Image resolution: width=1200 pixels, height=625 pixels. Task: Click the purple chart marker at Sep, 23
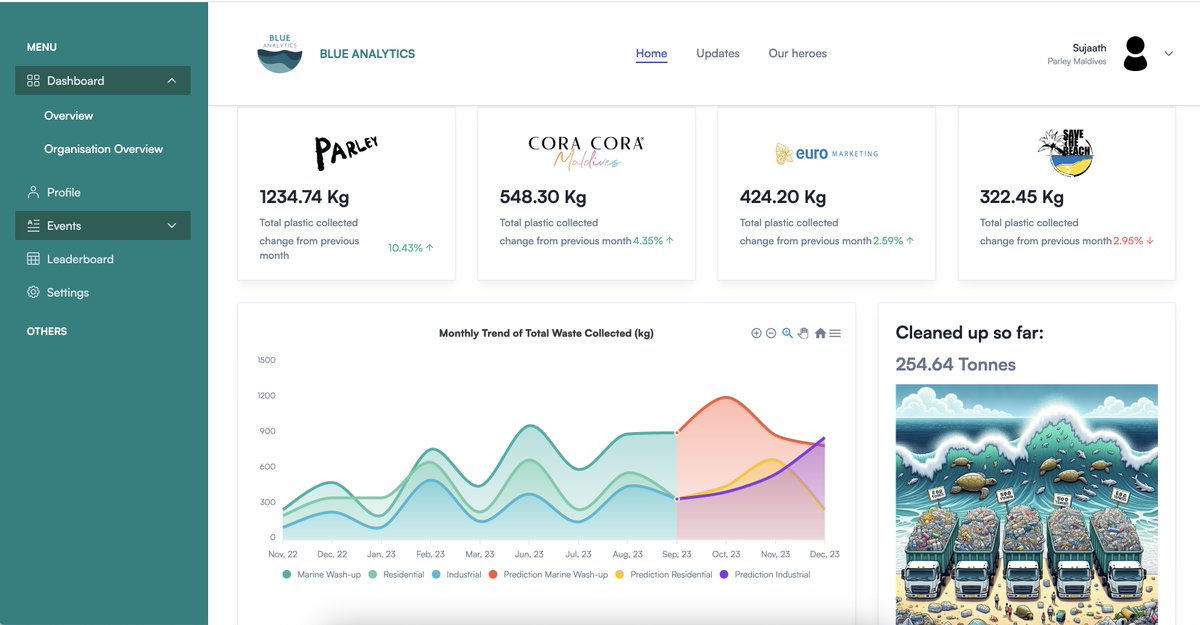(x=677, y=499)
